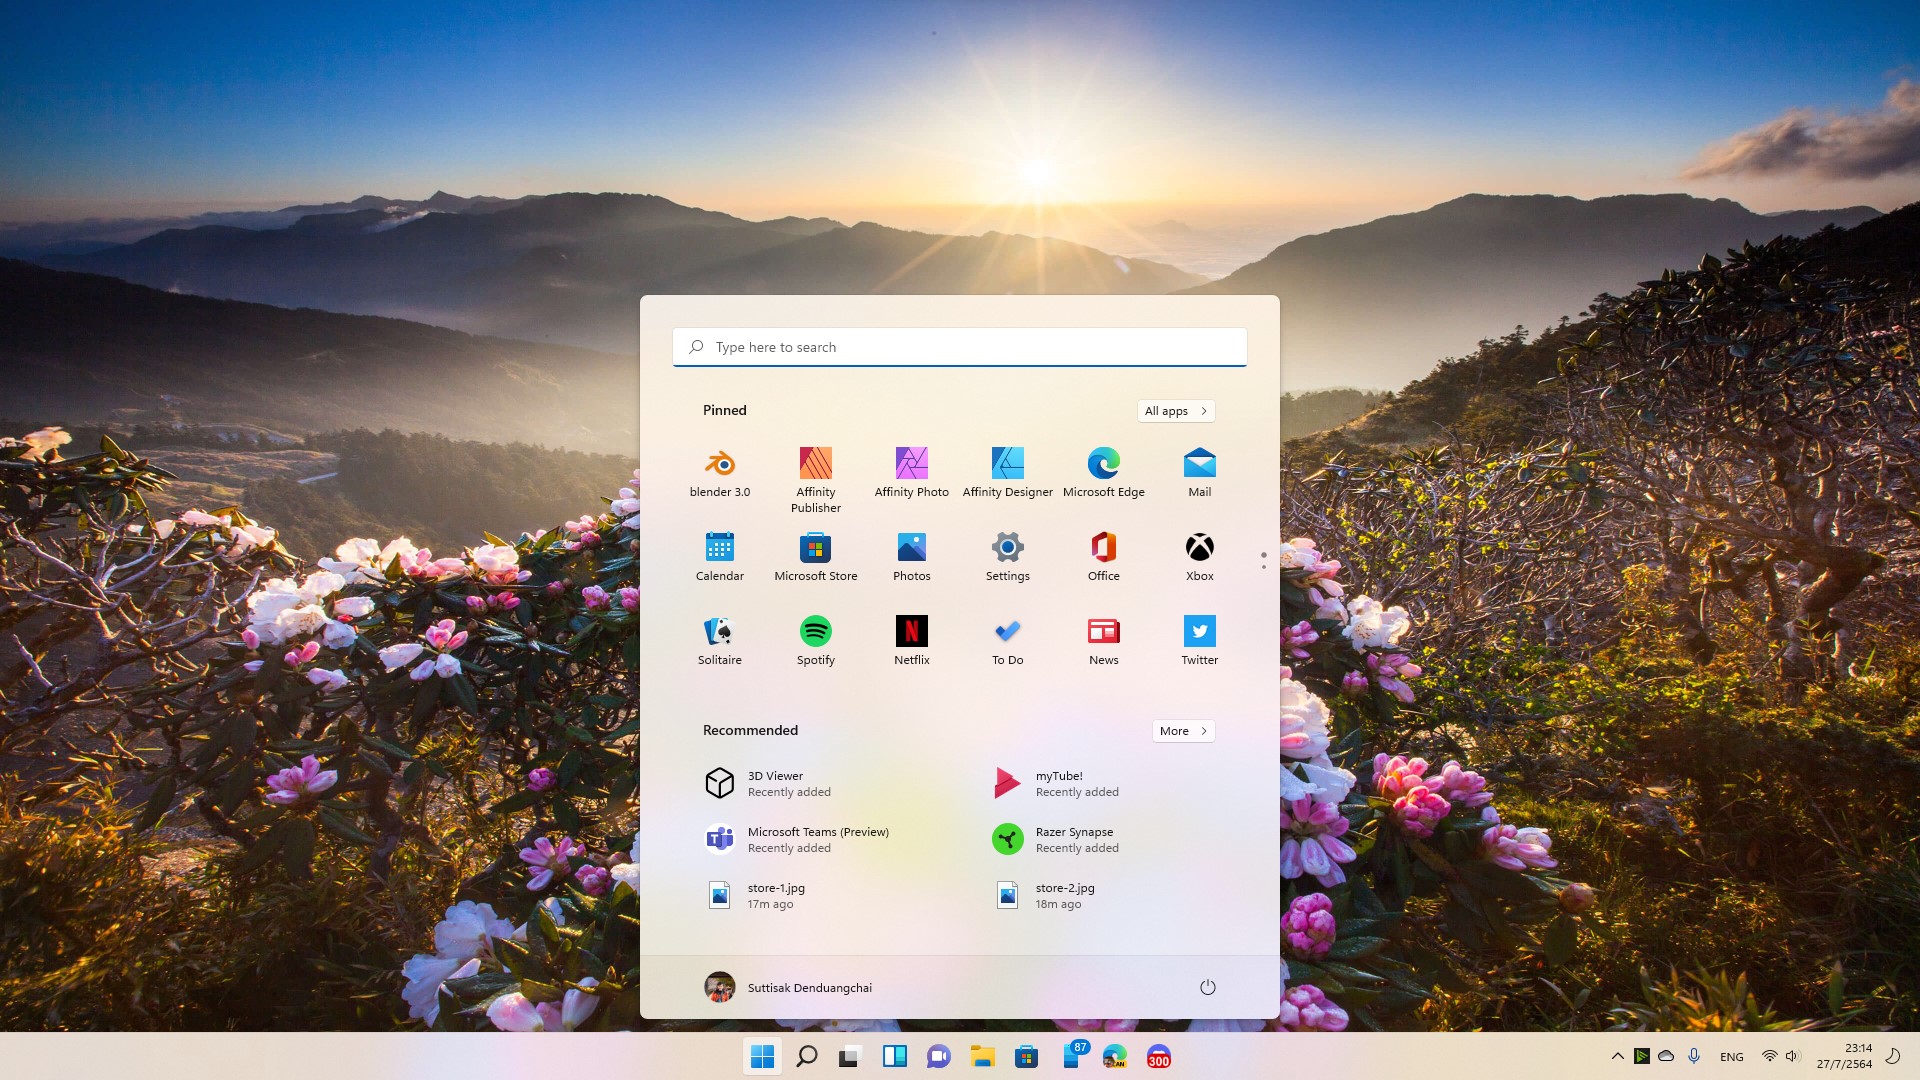Launch Affinity Publisher
This screenshot has height=1080, width=1920.
click(816, 480)
